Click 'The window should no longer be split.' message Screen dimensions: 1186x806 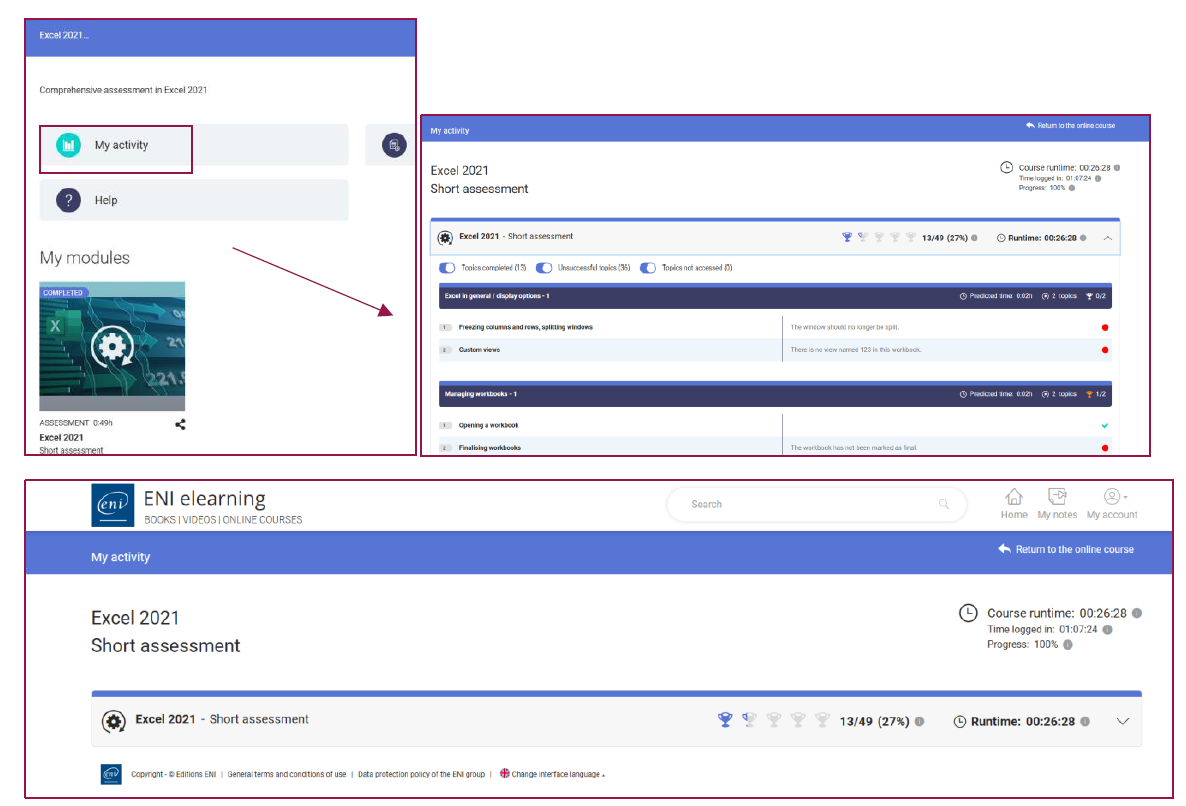pos(844,327)
